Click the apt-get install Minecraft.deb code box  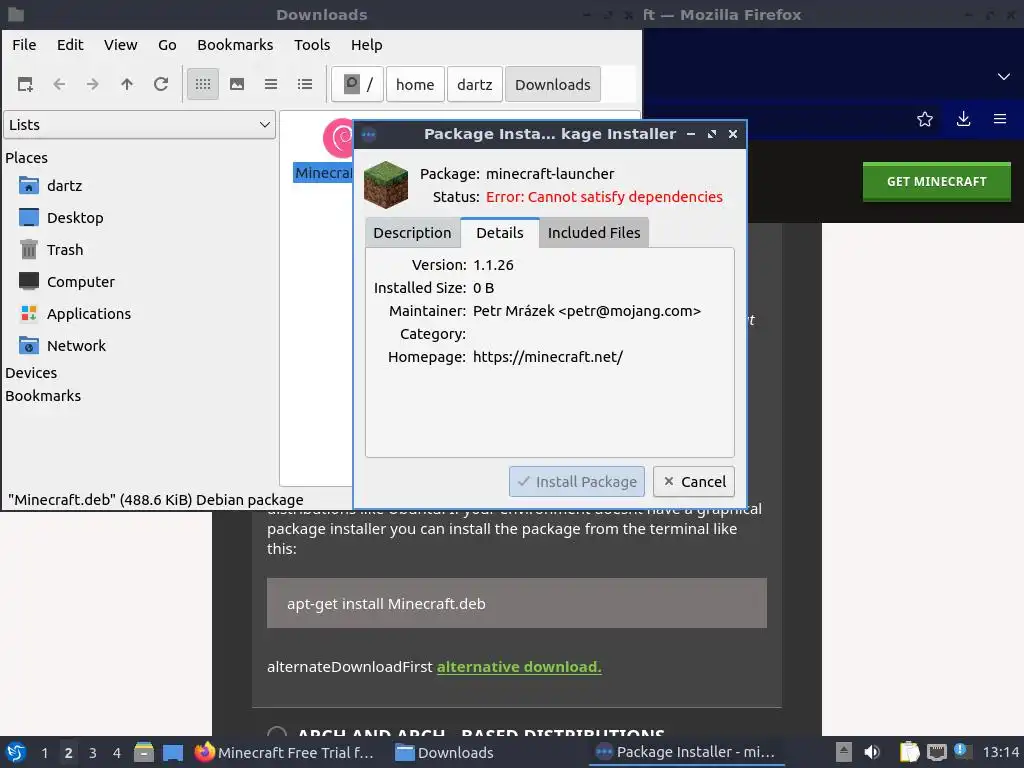(517, 603)
